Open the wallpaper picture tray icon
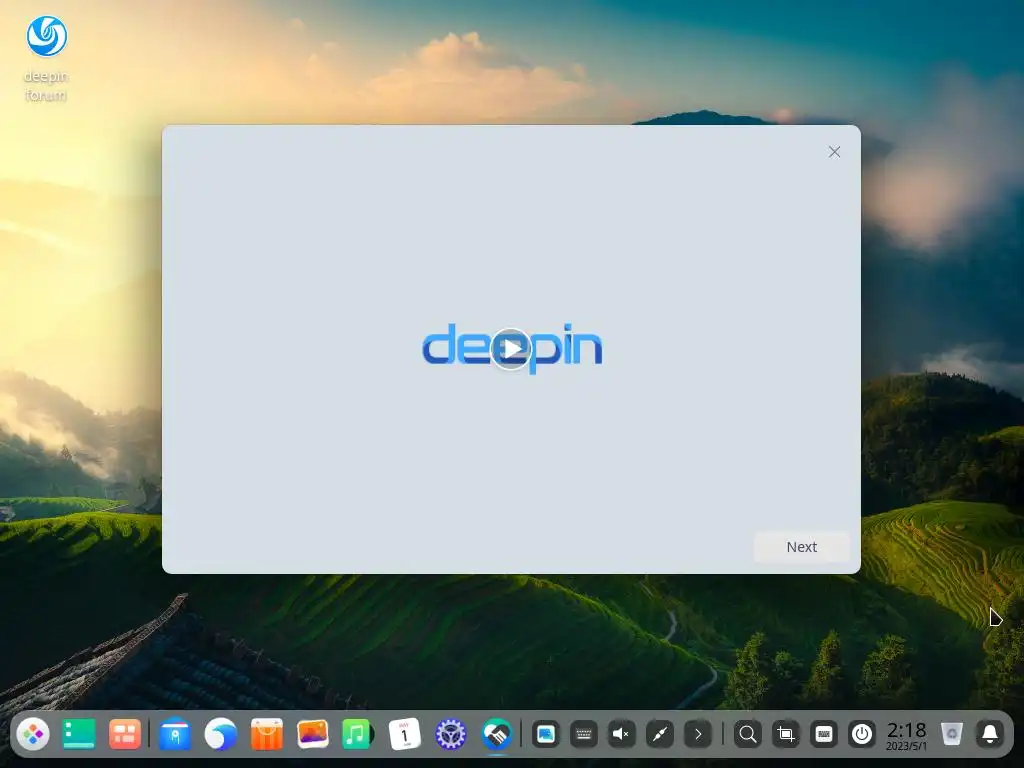Viewport: 1024px width, 768px height. tap(545, 735)
